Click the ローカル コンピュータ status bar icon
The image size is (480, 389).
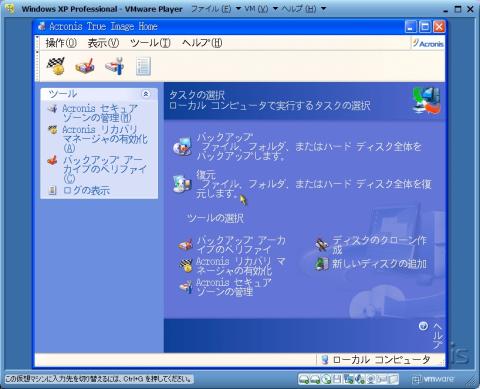(324, 360)
